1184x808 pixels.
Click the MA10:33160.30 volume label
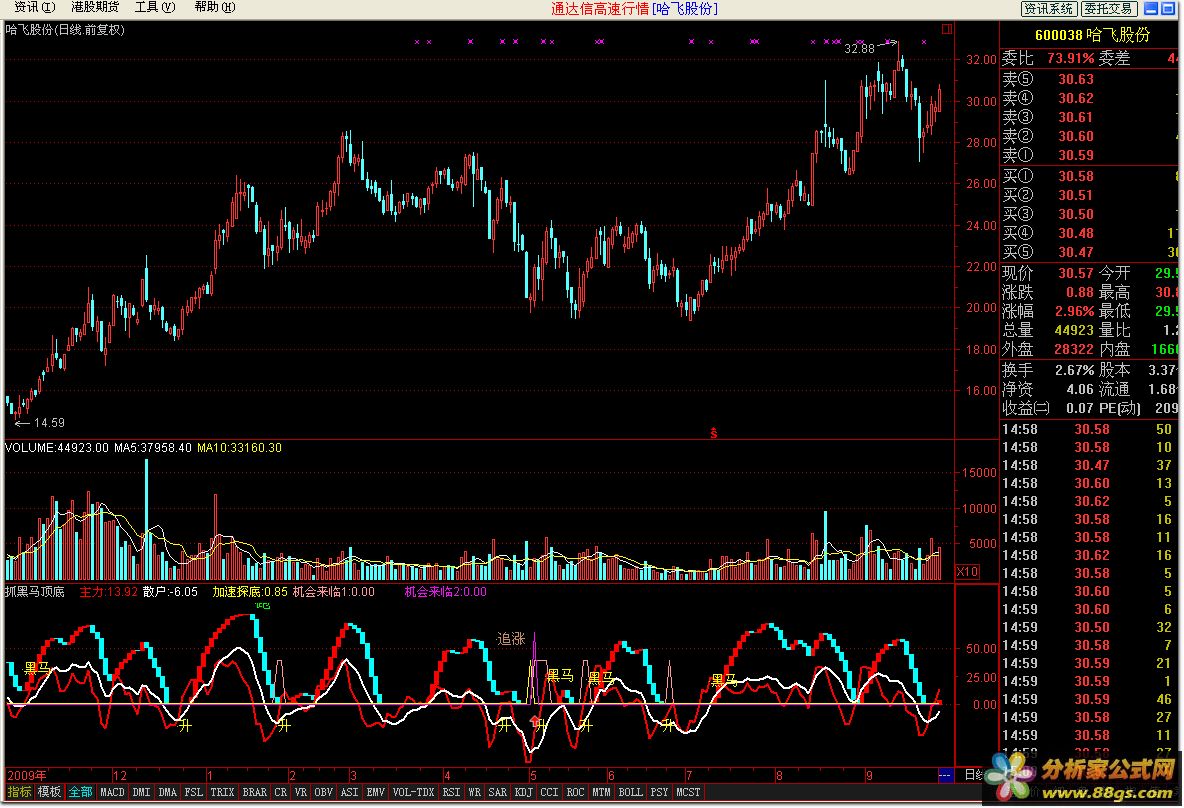[x=239, y=448]
